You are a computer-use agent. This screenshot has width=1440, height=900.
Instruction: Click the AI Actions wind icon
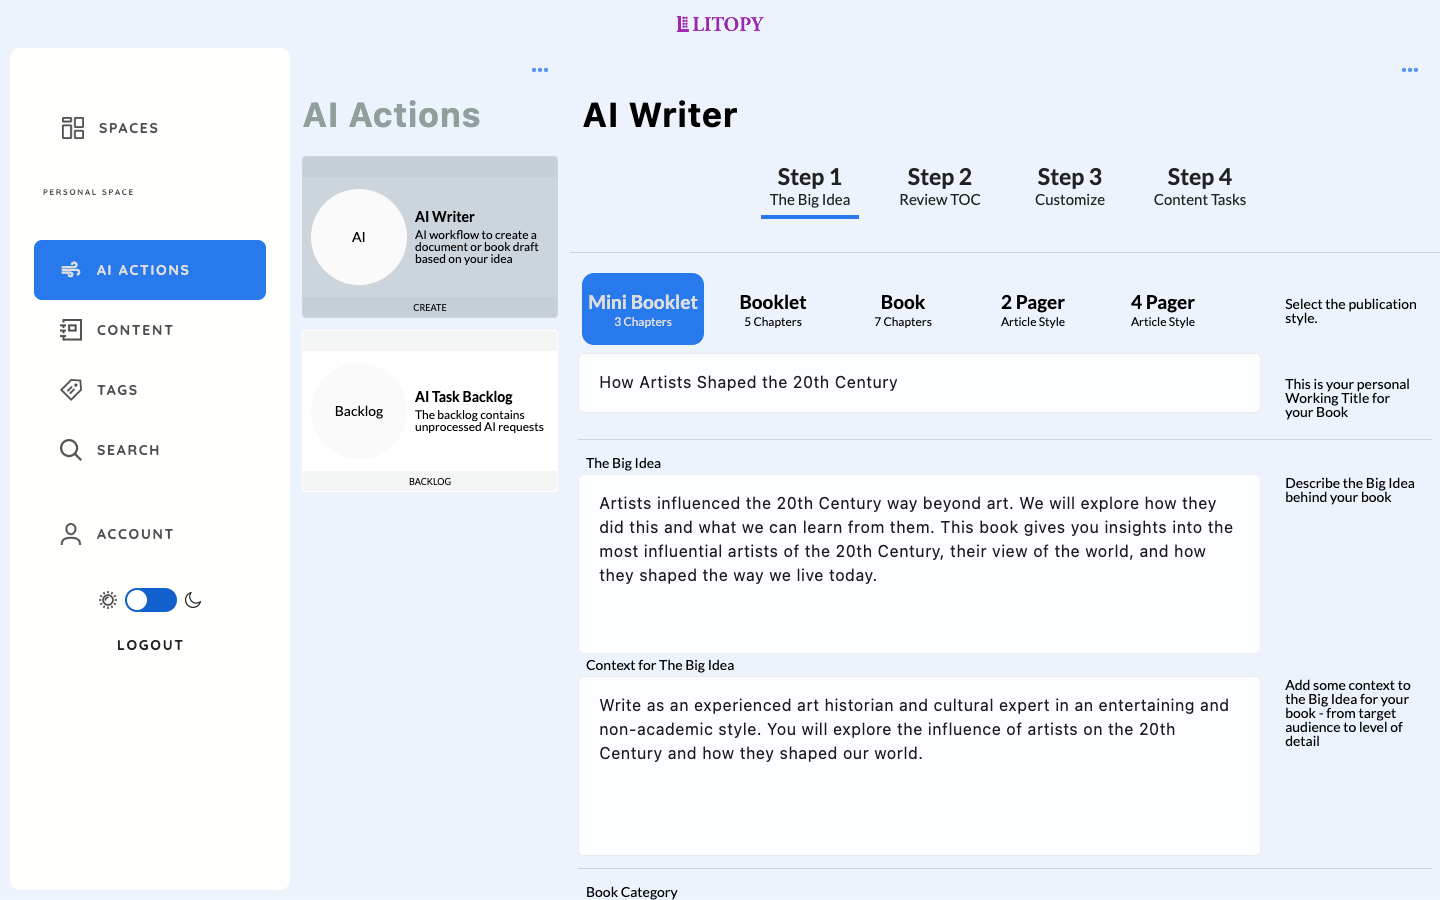71,270
